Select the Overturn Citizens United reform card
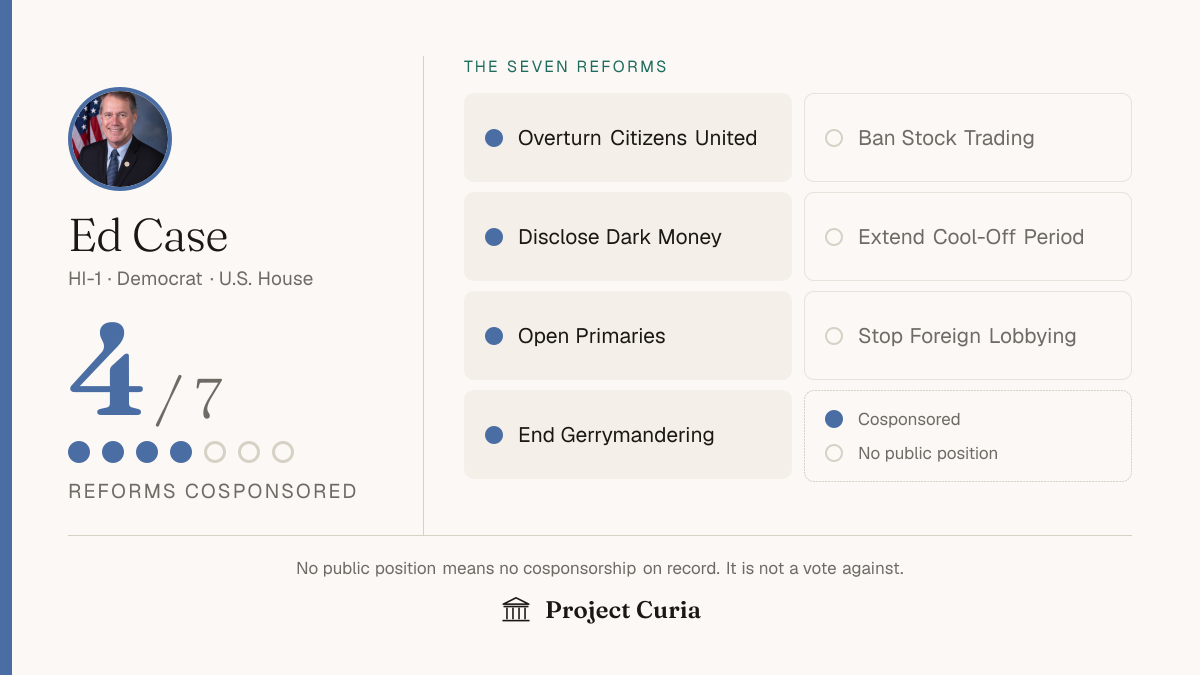 (628, 138)
